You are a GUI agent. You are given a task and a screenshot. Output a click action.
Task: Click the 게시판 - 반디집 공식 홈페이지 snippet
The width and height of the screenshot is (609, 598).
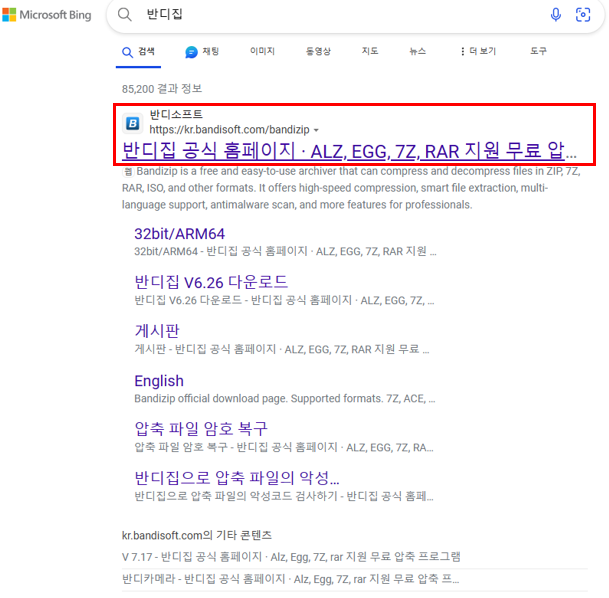pos(282,349)
